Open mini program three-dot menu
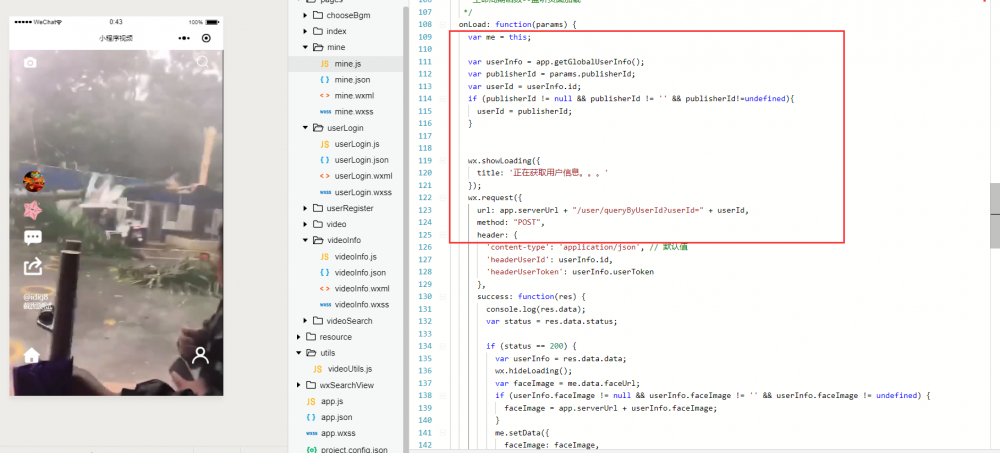The image size is (1000, 453). pos(184,38)
